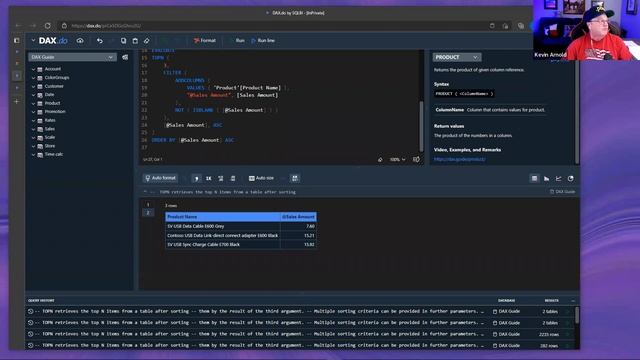Click query history scrollbar

click(577, 315)
